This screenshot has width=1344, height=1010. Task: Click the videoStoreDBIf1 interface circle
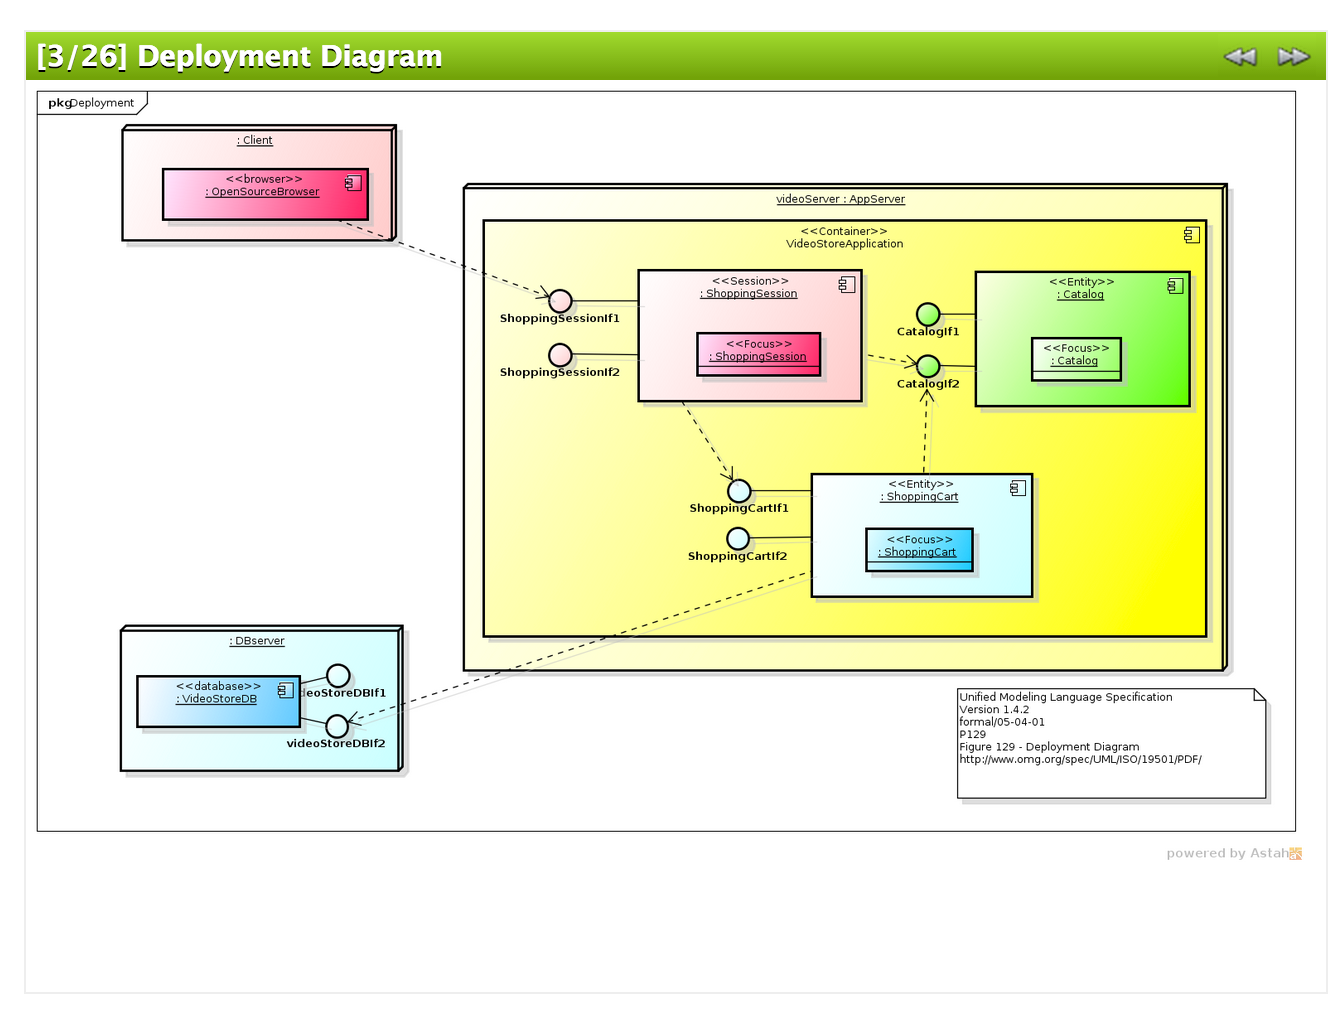pos(338,676)
